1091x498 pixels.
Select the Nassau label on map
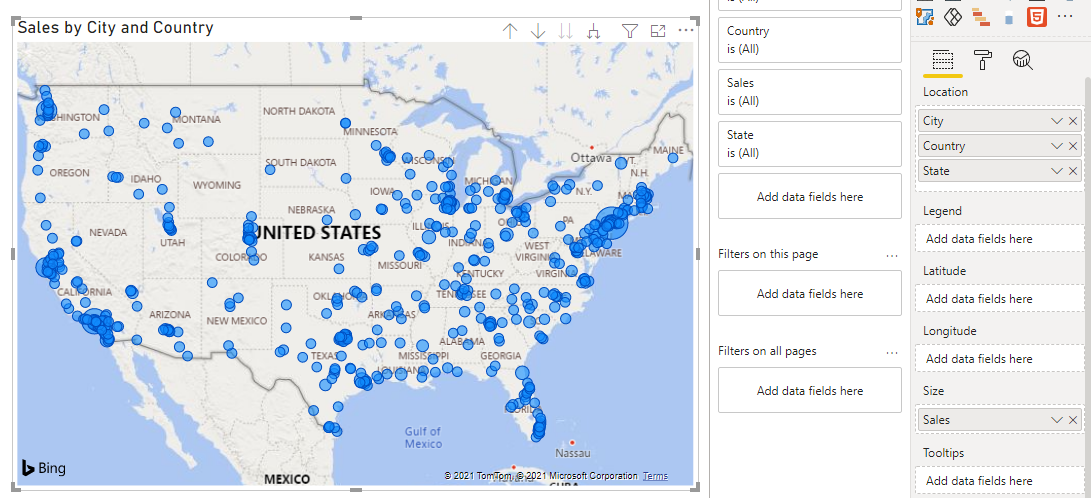click(x=574, y=453)
